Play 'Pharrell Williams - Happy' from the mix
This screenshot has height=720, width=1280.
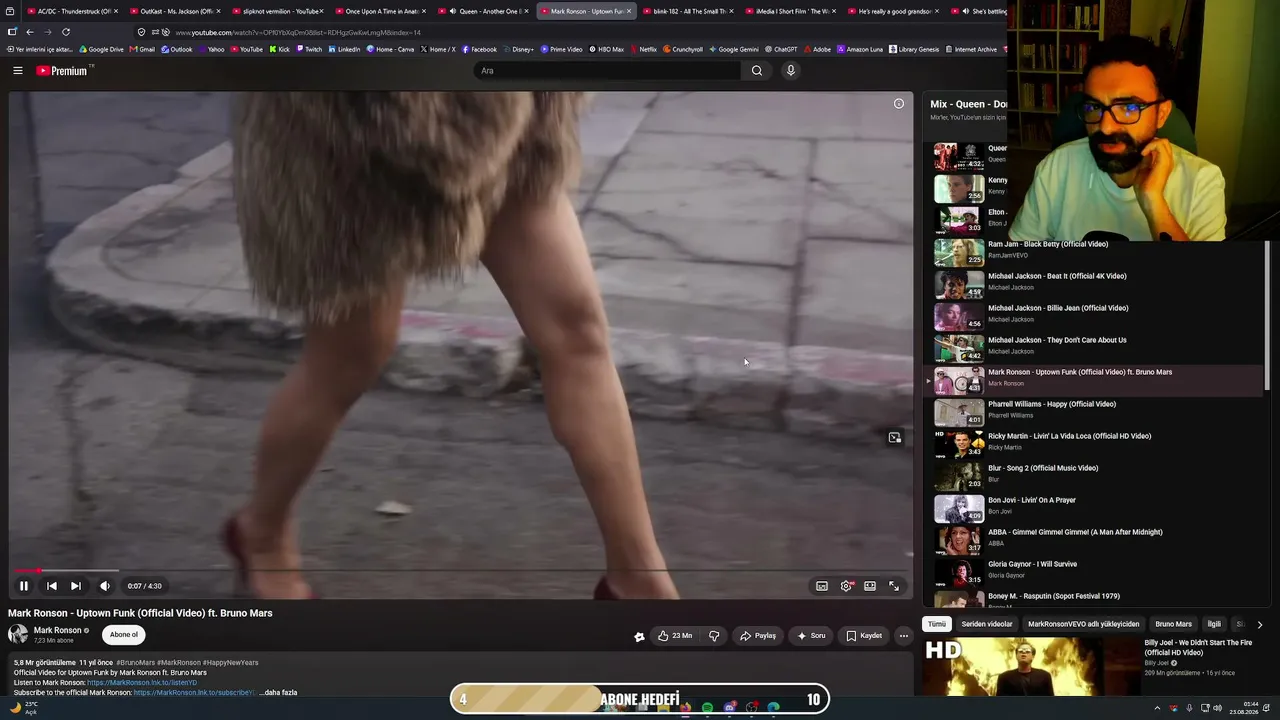[1095, 411]
